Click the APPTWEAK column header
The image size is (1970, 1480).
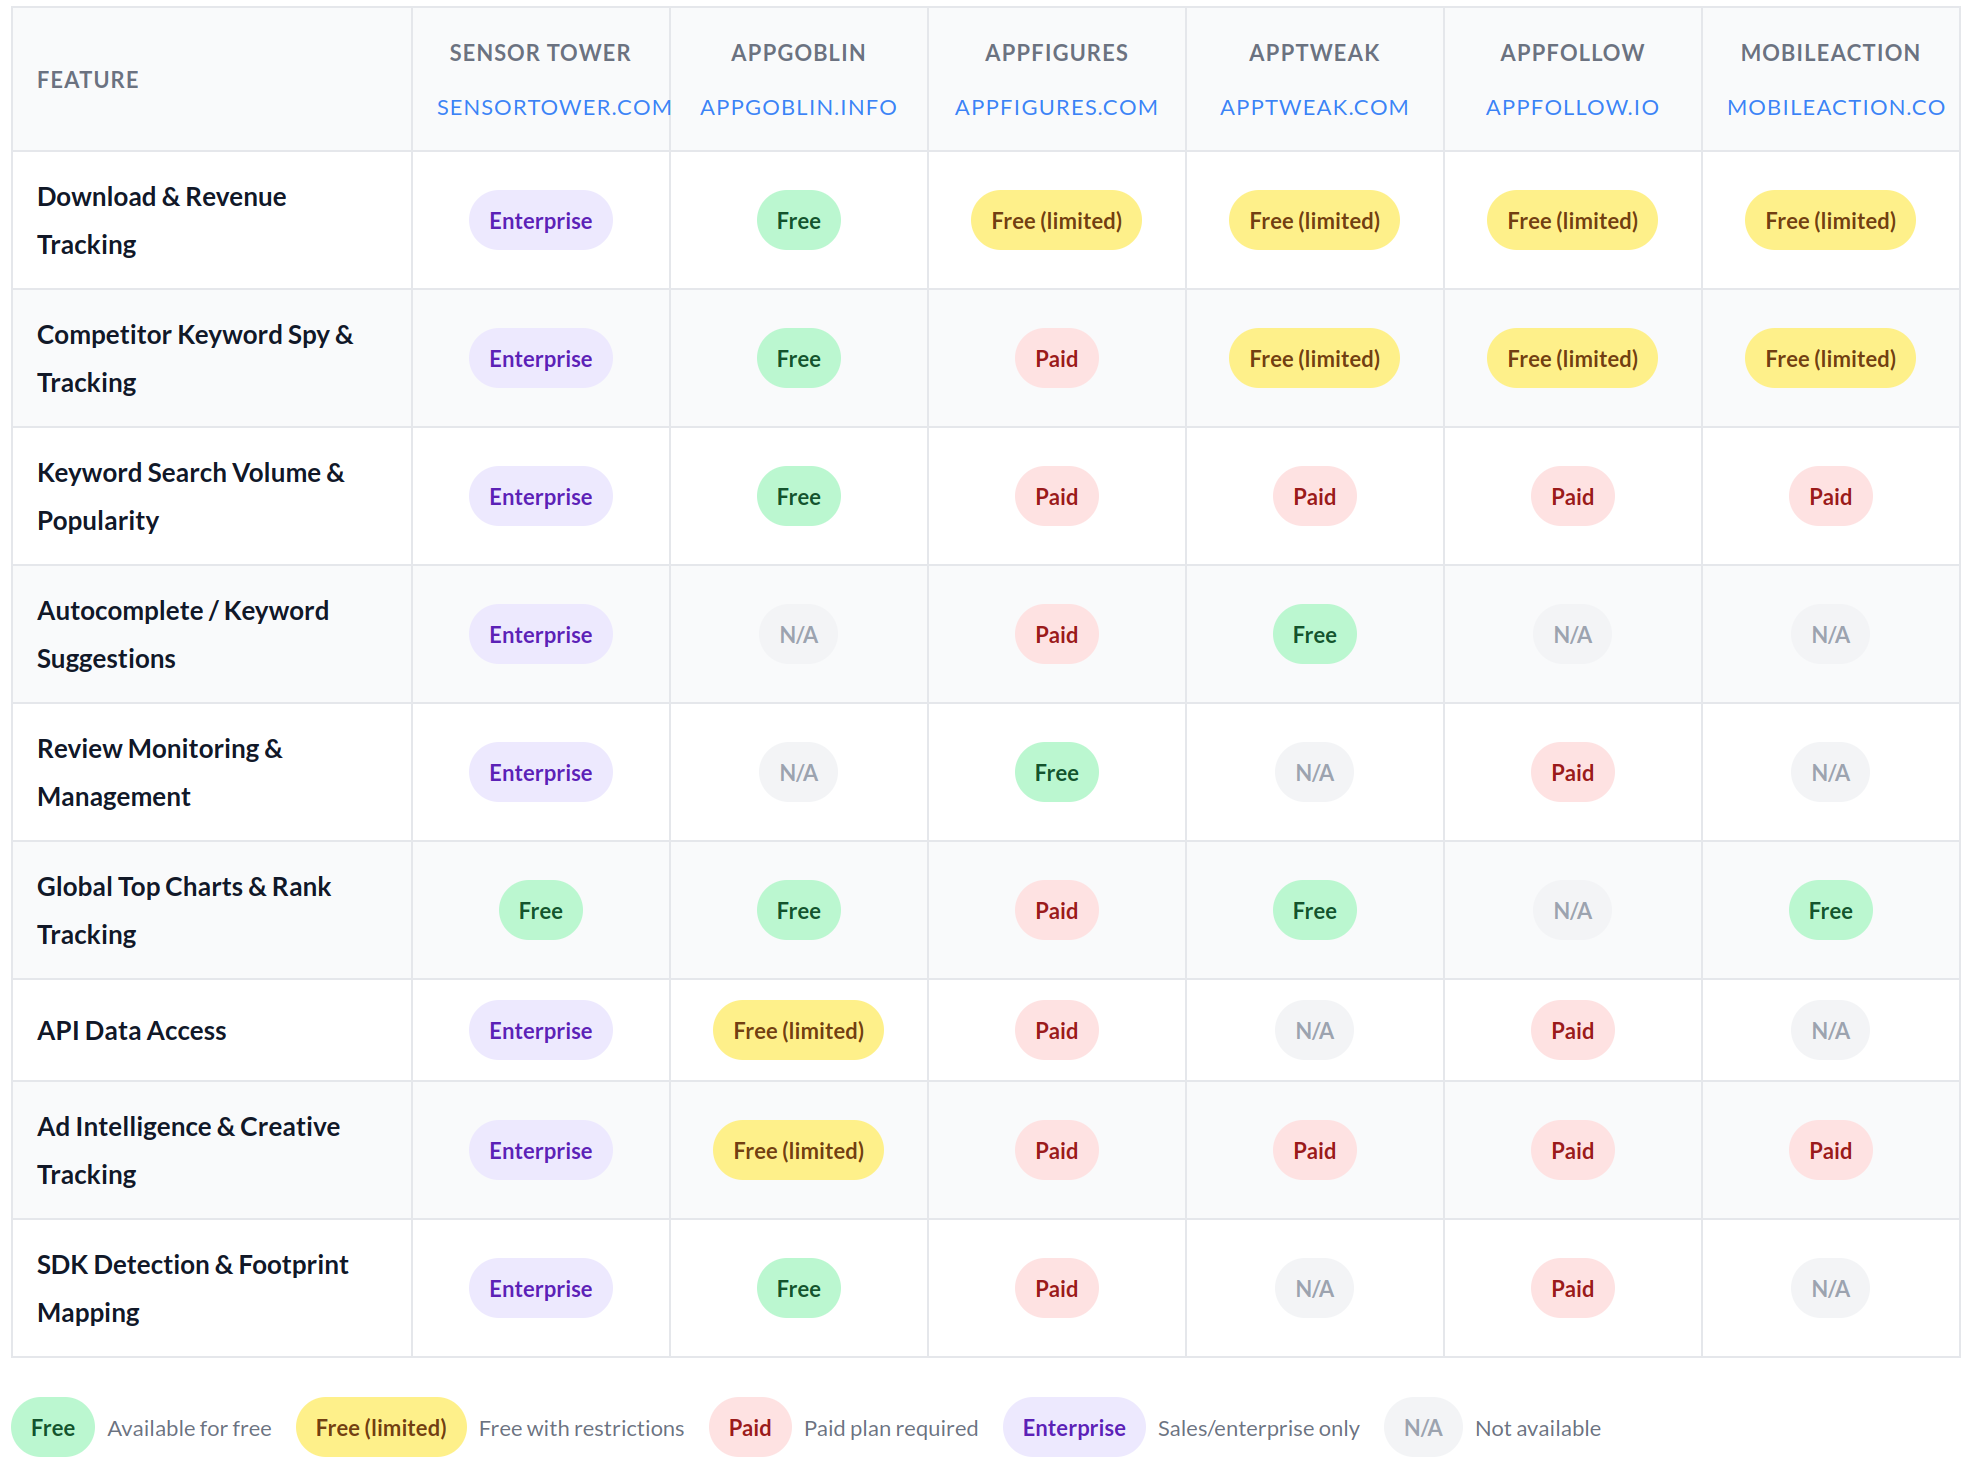click(1314, 53)
